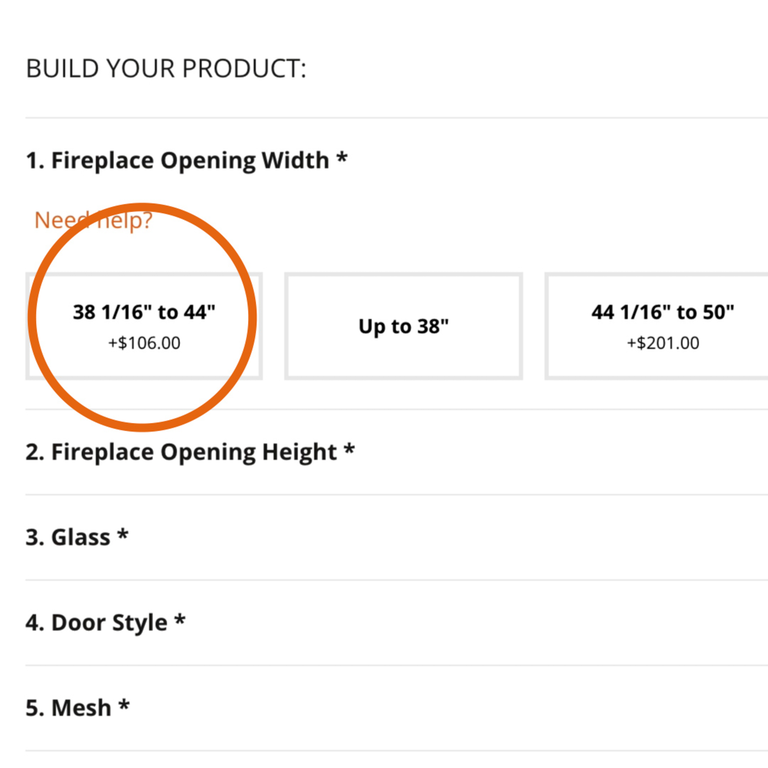Click the asterisk after Fireplace Opening Width
The height and width of the screenshot is (768, 768).
pos(342,158)
